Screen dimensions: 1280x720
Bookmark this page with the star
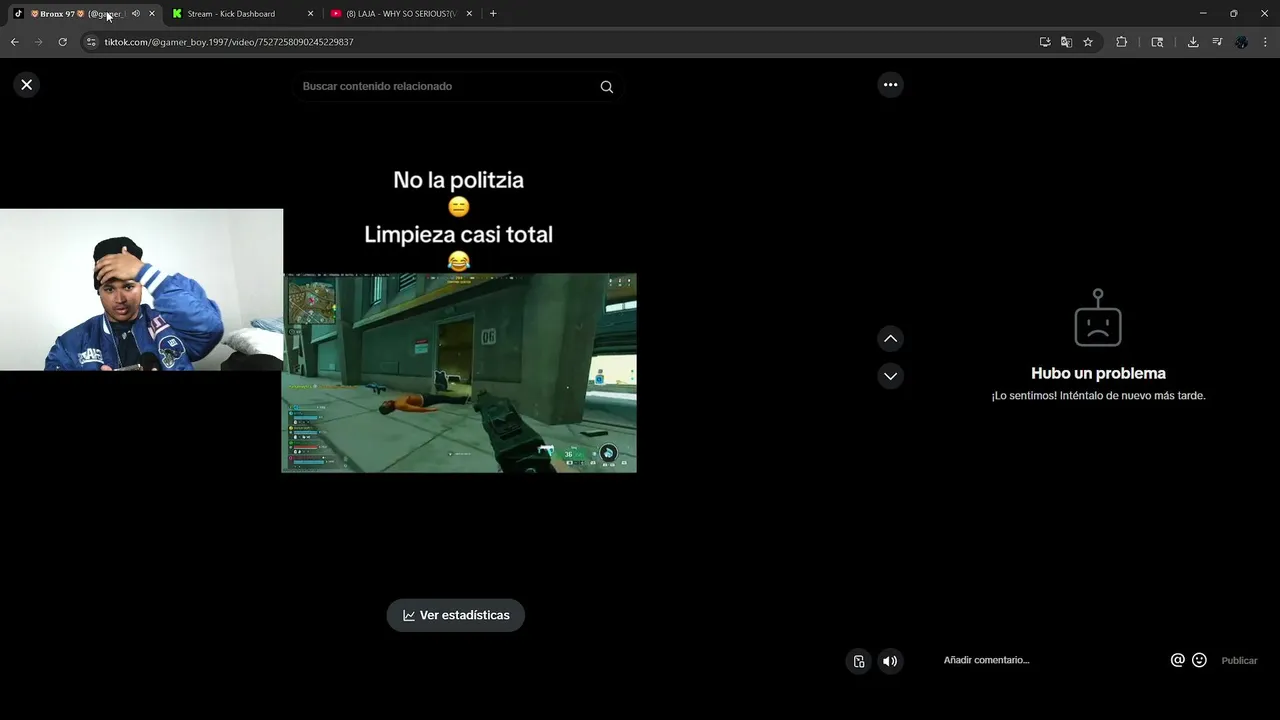coord(1088,42)
